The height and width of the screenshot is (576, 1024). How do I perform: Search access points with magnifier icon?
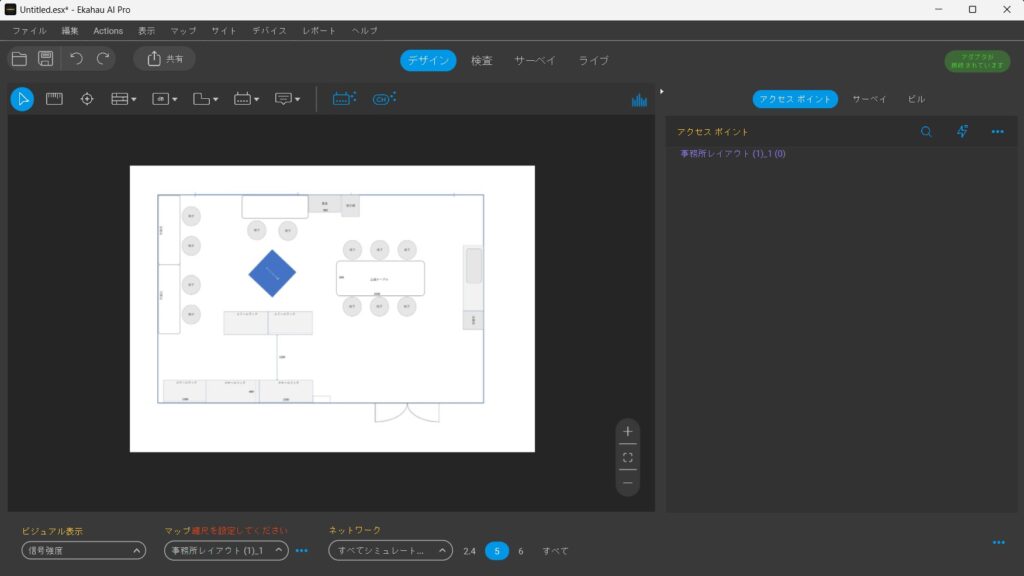click(926, 132)
